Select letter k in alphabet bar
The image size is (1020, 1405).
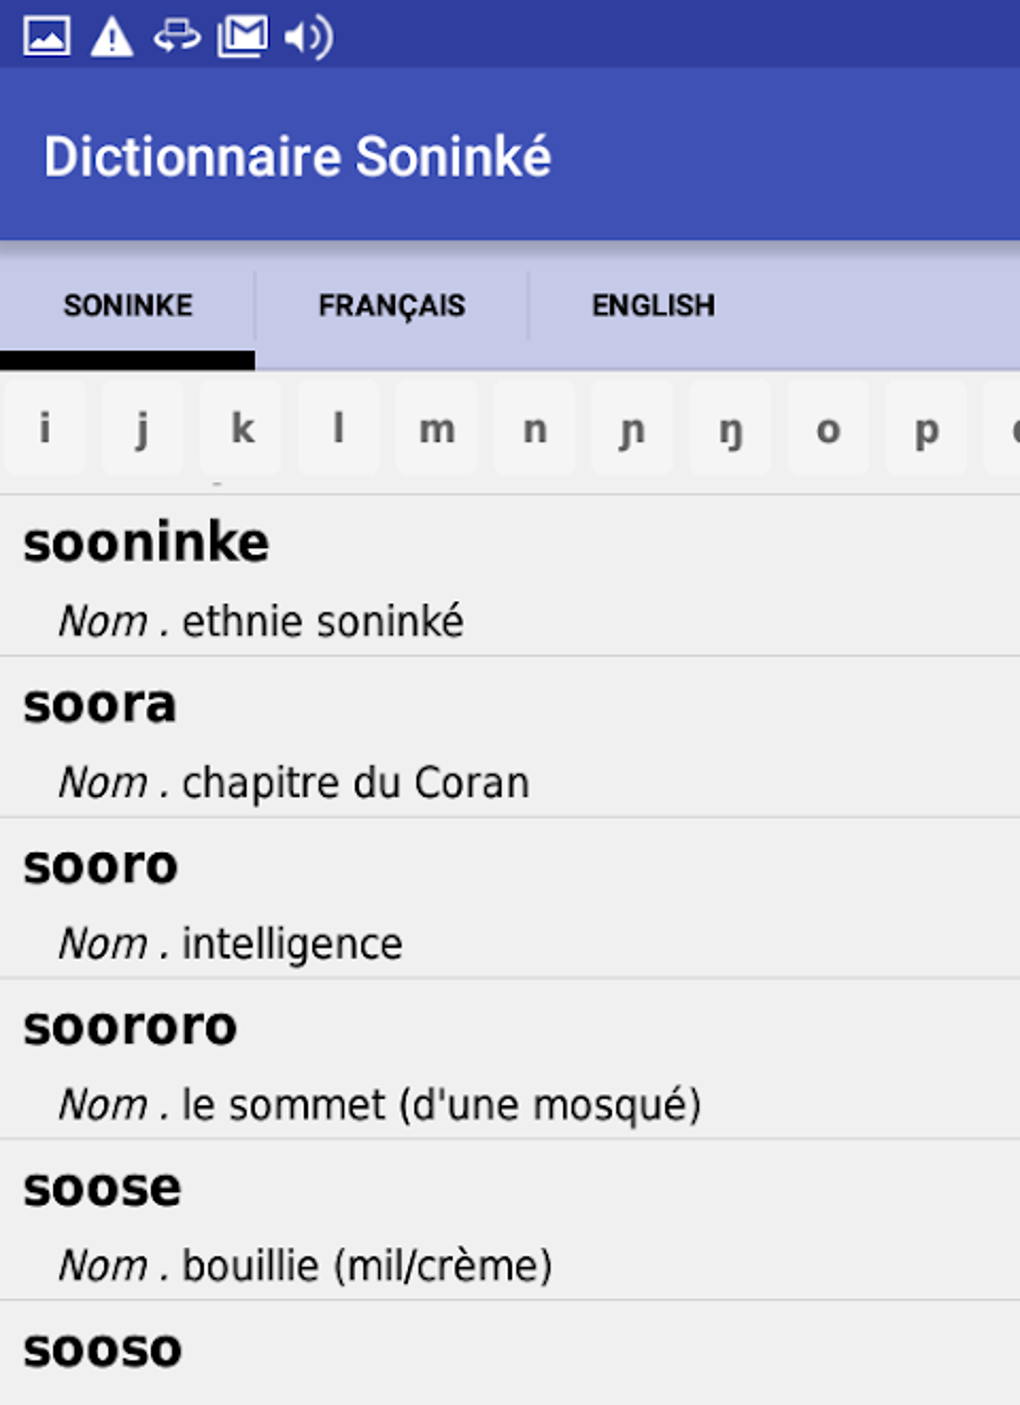point(241,429)
